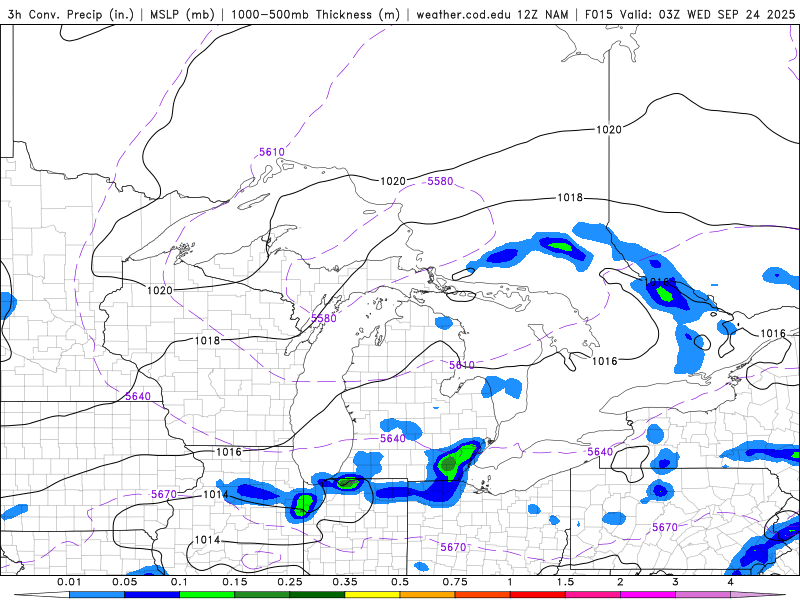Image resolution: width=800 pixels, height=600 pixels.
Task: Click the 'weather.cod.edu' source text
Action: pyautogui.click(x=464, y=14)
